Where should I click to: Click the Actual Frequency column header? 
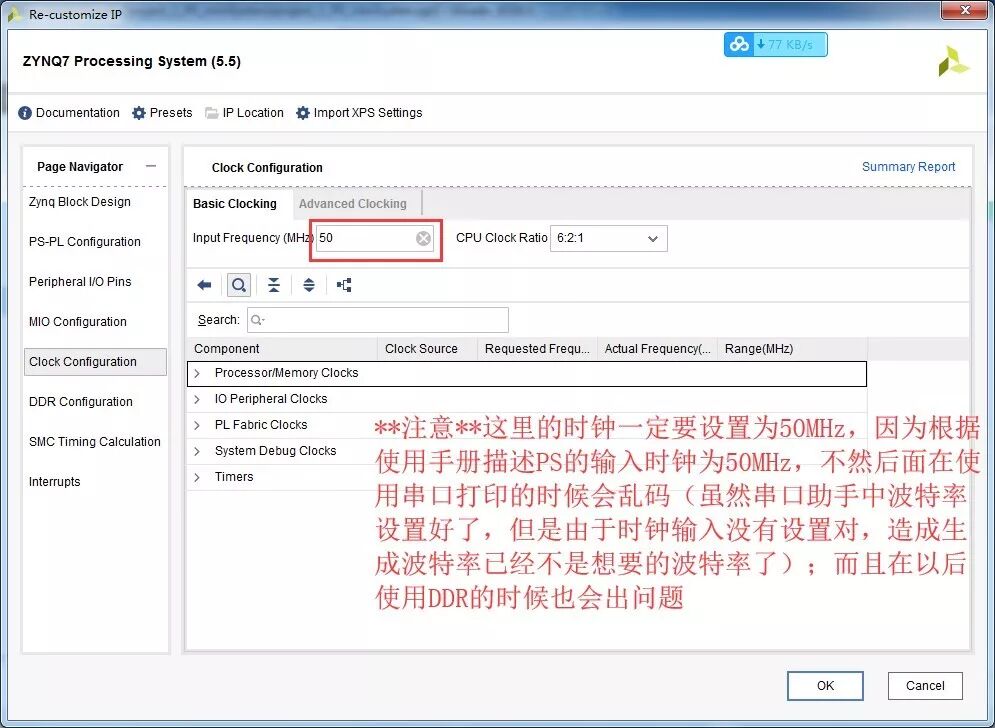click(657, 349)
